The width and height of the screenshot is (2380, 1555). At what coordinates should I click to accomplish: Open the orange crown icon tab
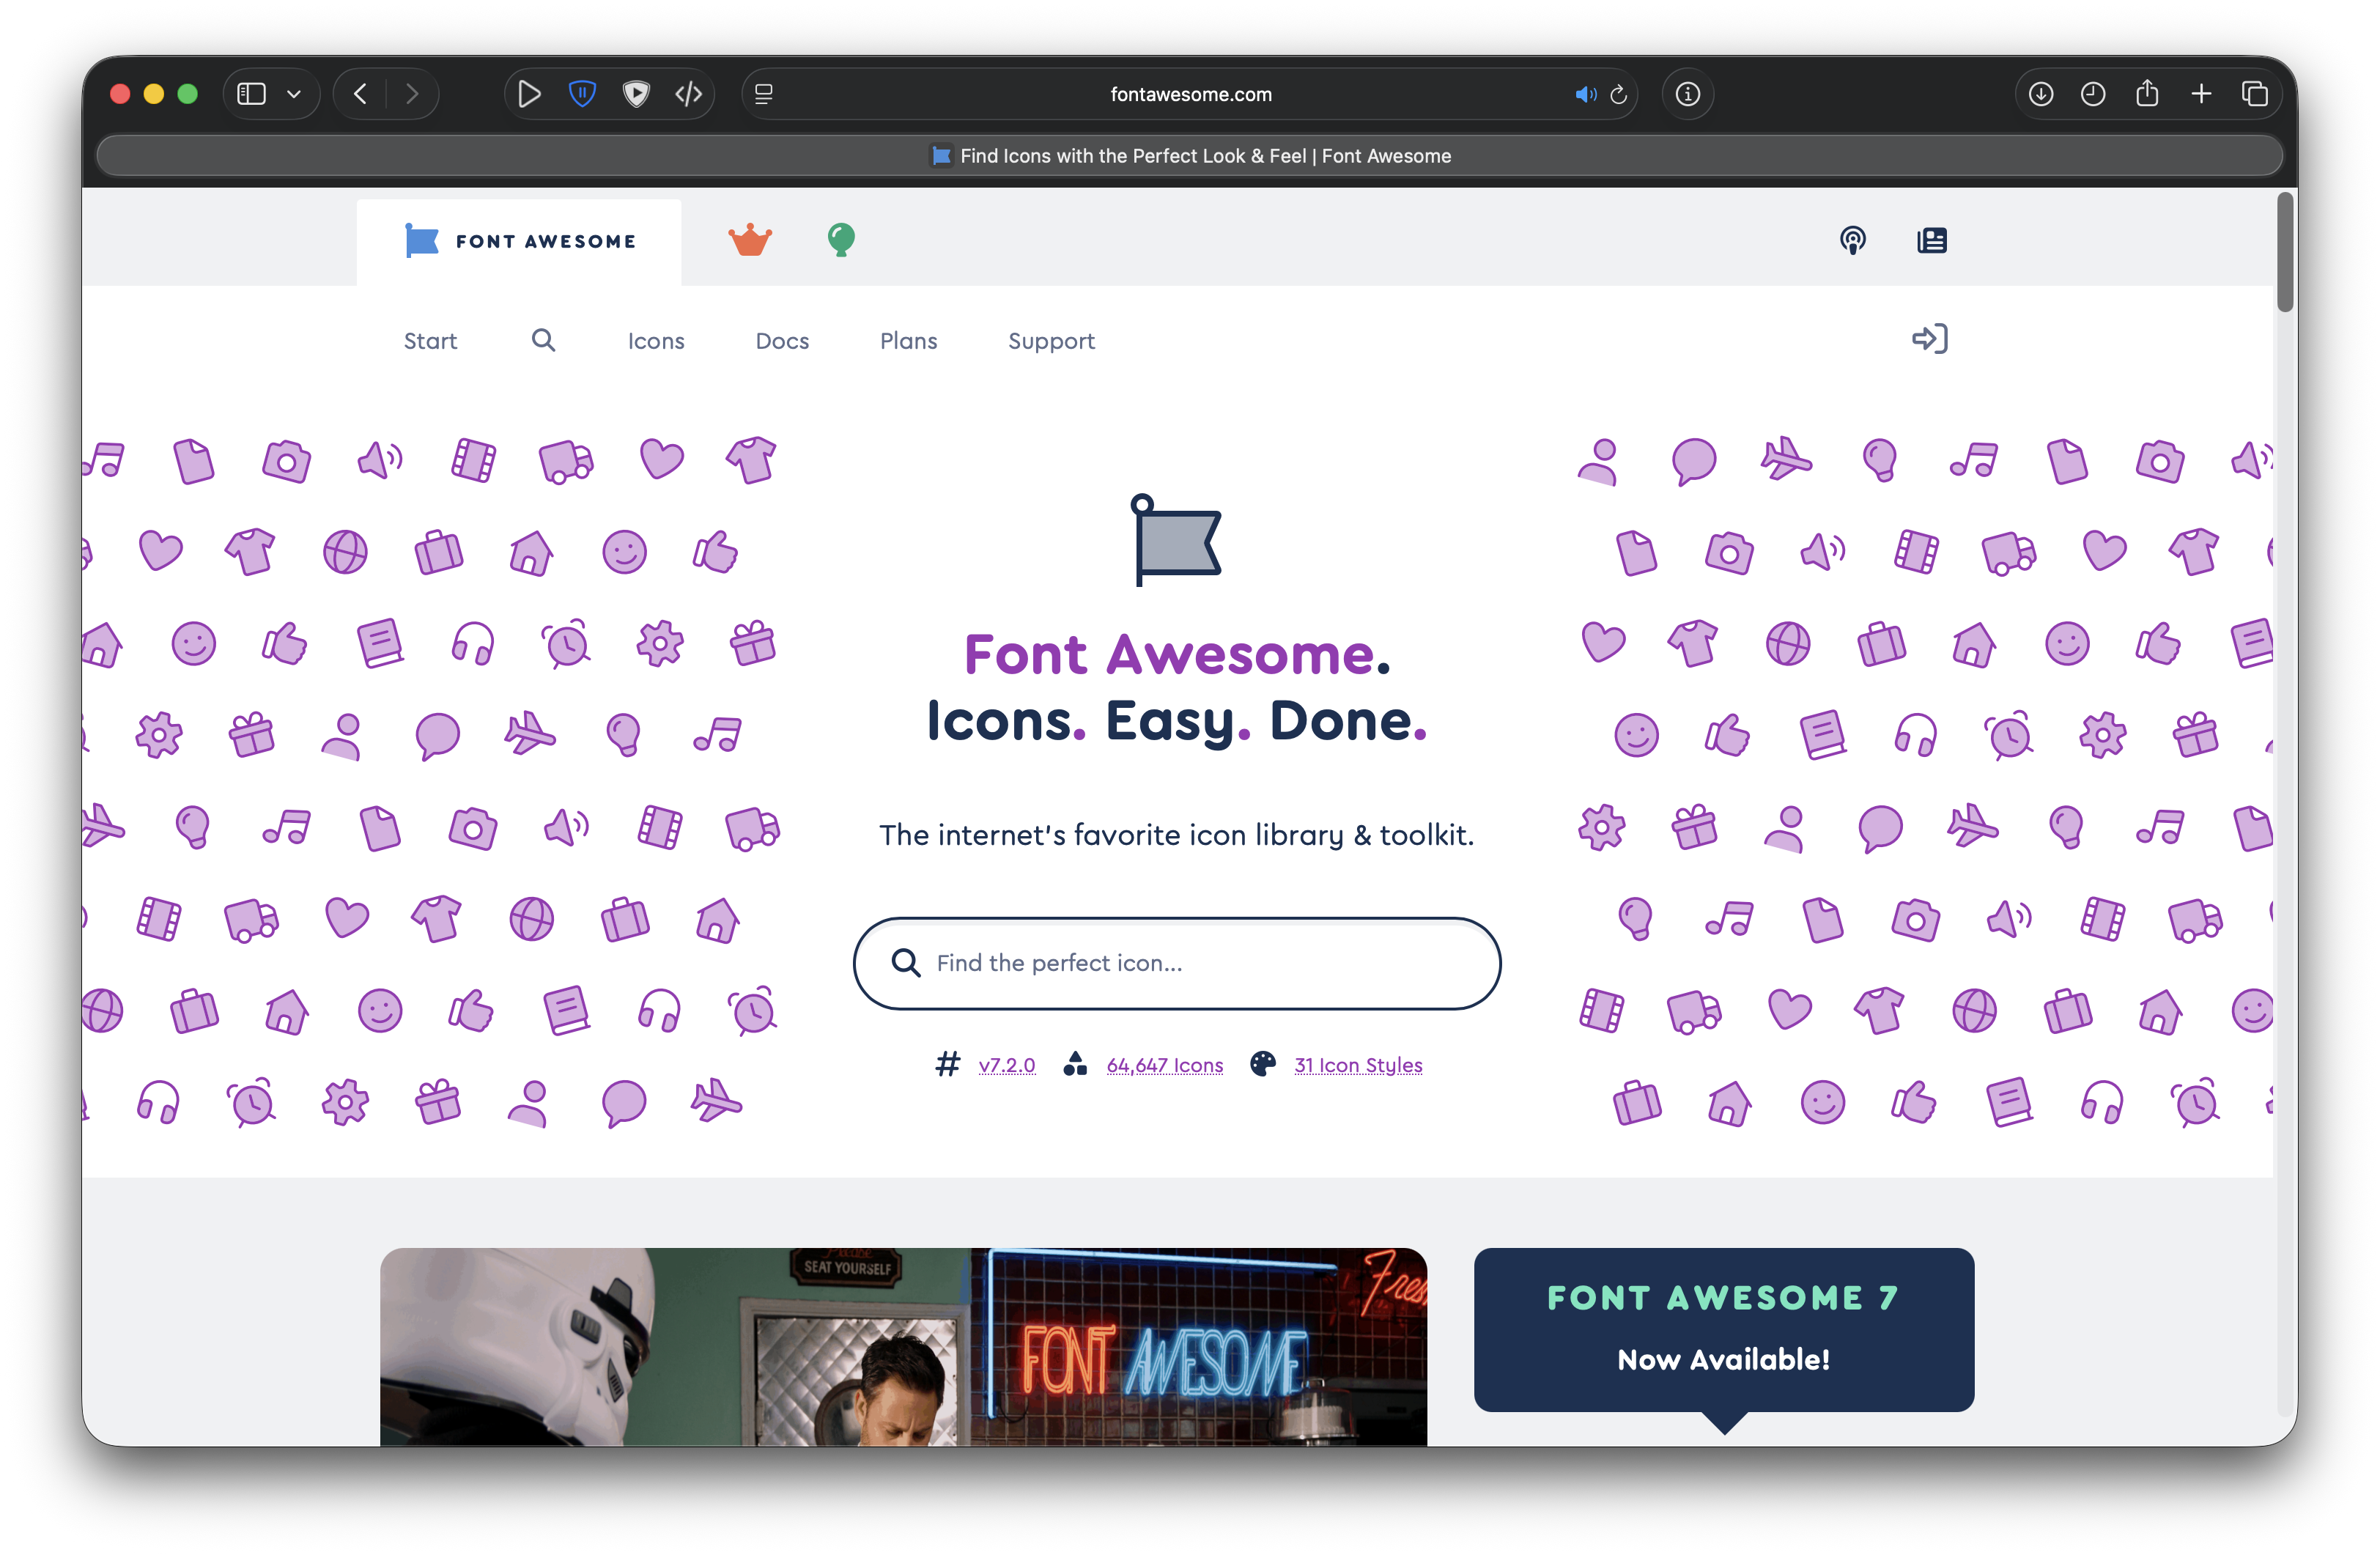coord(750,240)
